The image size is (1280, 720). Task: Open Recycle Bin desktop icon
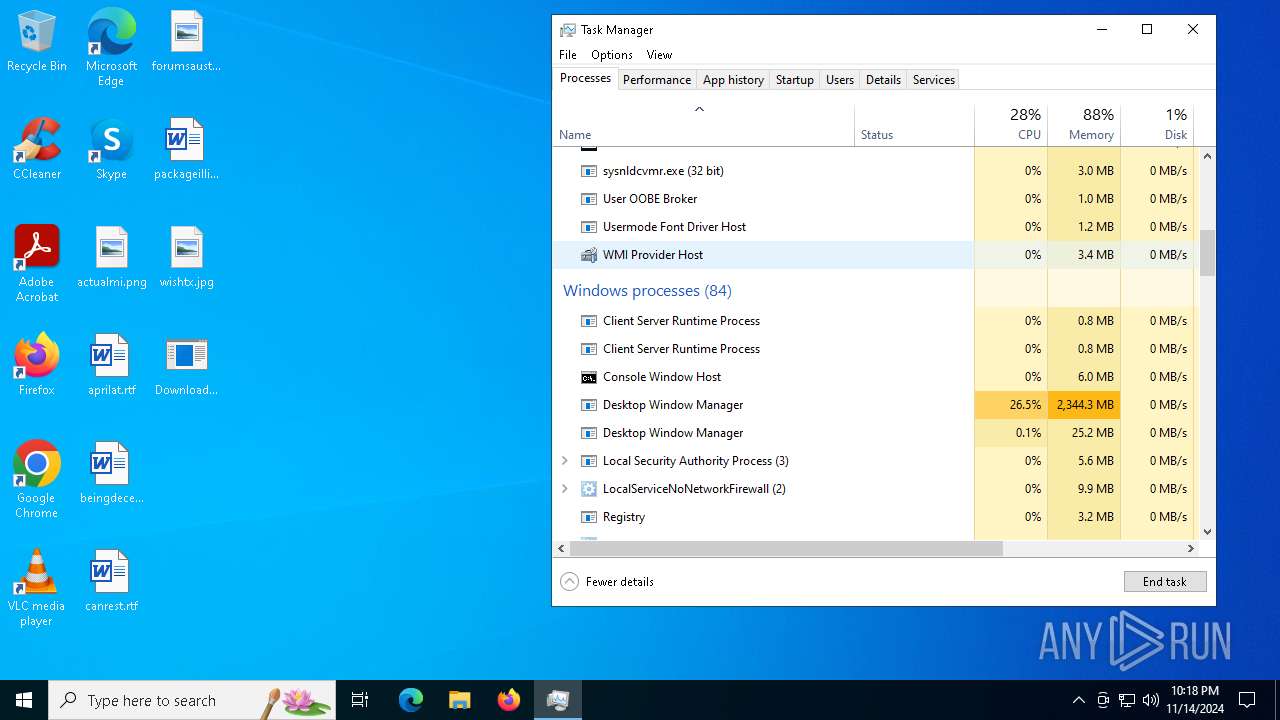37,42
